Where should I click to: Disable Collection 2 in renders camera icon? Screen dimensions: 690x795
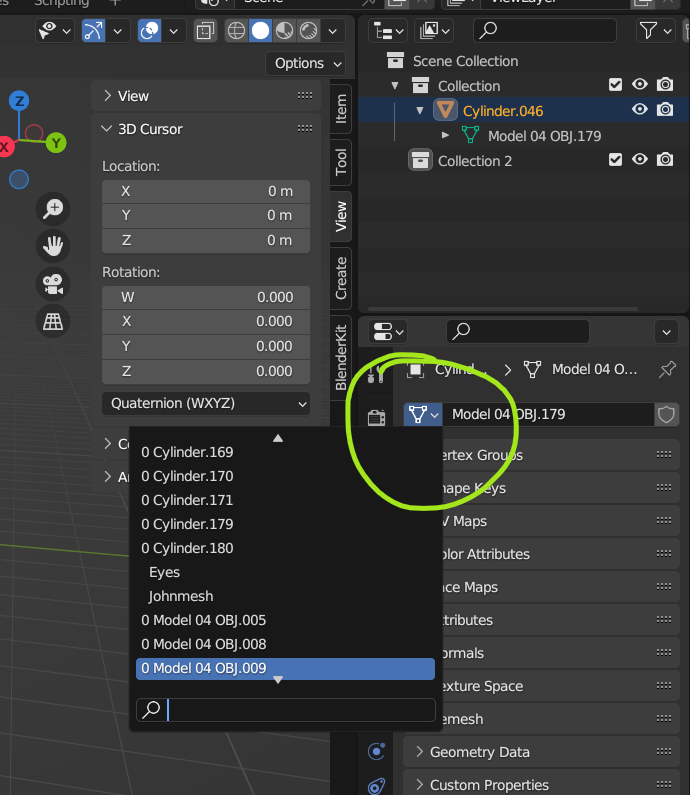point(665,160)
